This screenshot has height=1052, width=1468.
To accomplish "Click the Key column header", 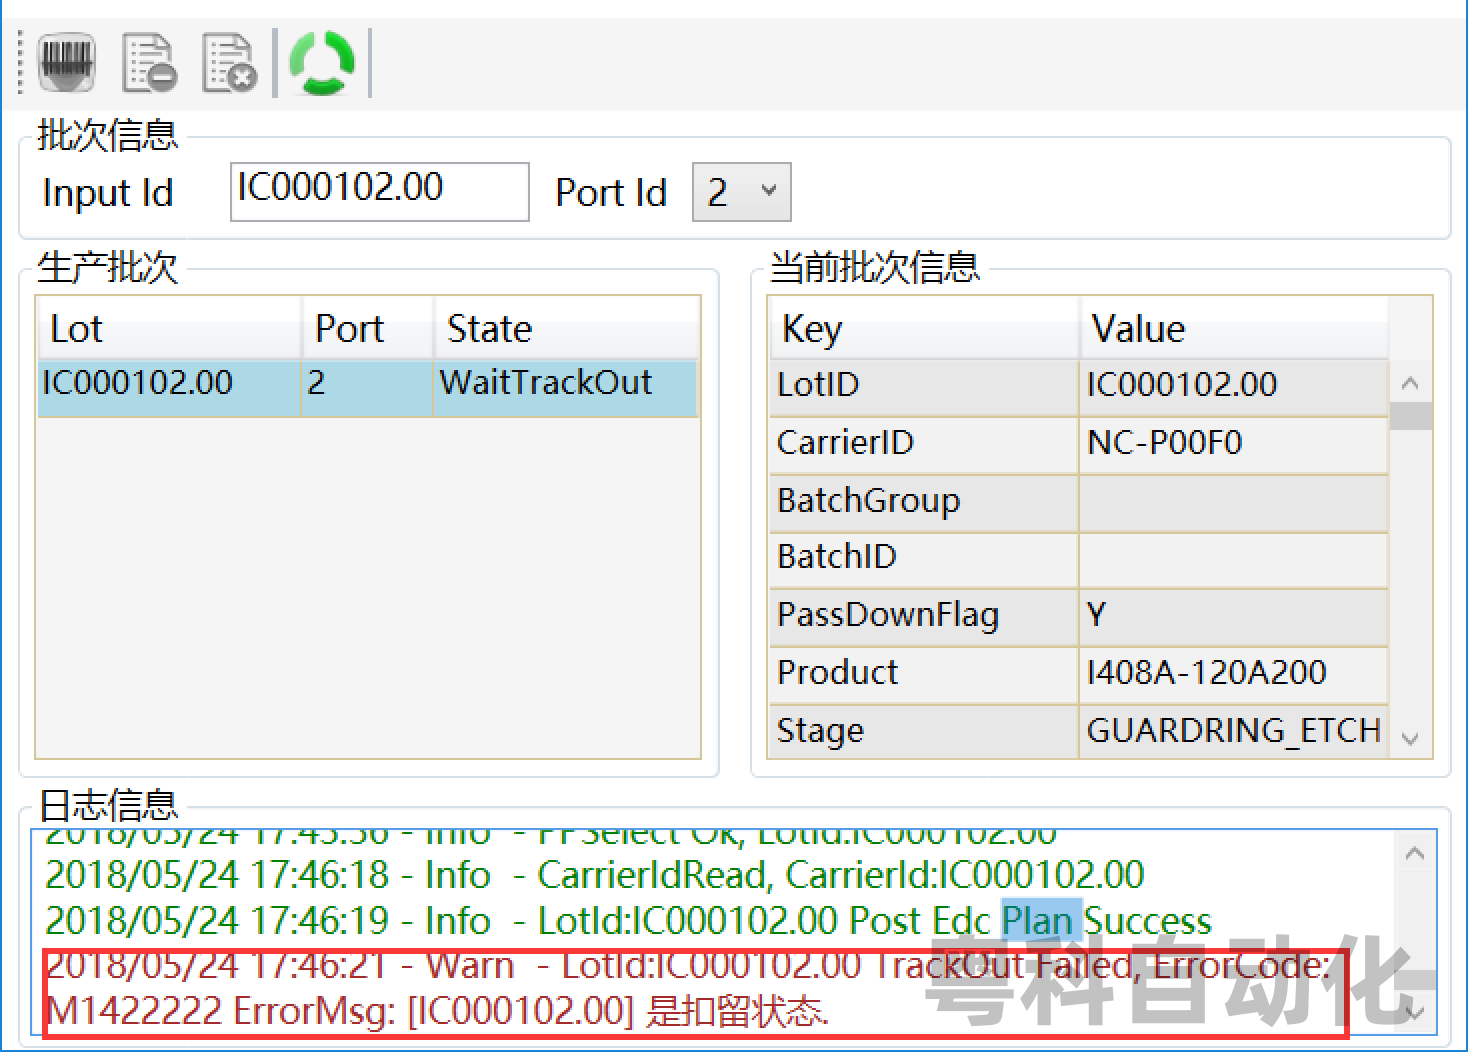I will (x=923, y=329).
